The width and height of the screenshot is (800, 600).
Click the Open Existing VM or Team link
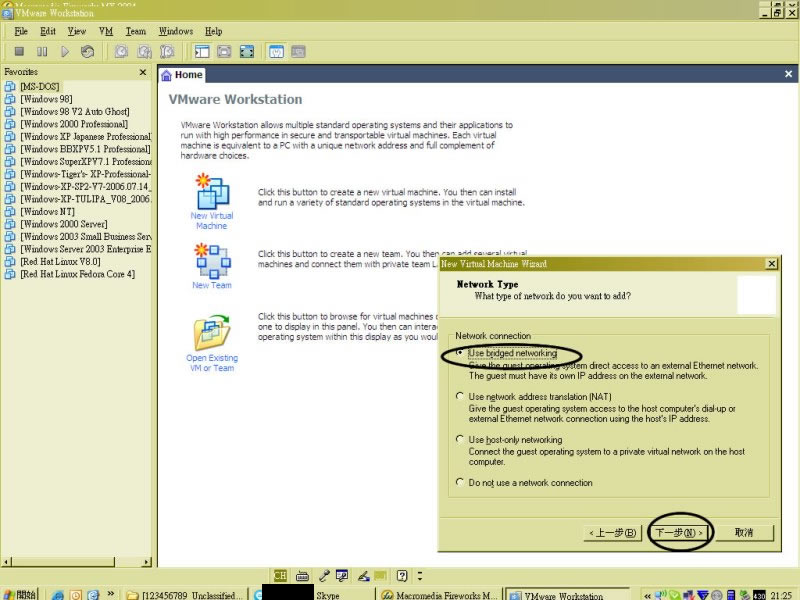pyautogui.click(x=212, y=363)
